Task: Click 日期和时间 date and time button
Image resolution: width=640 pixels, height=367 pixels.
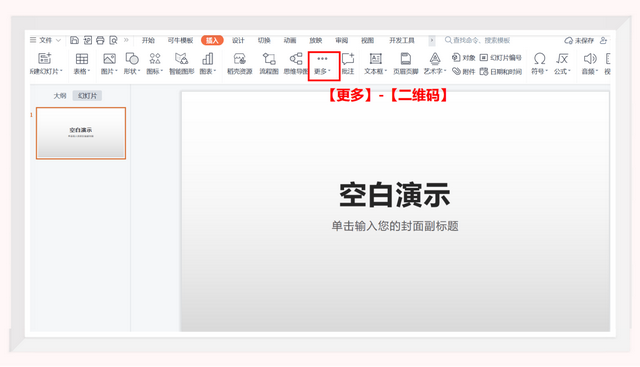Action: click(500, 71)
